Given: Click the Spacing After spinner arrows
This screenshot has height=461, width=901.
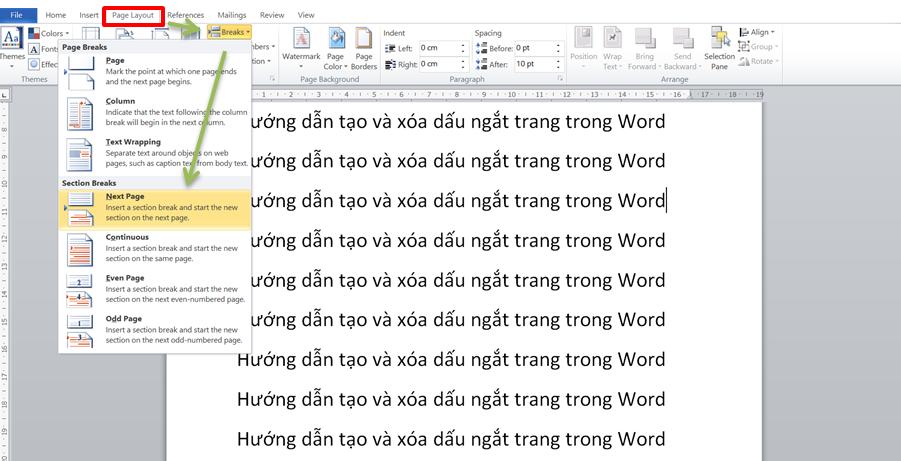Looking at the screenshot, I should (559, 64).
